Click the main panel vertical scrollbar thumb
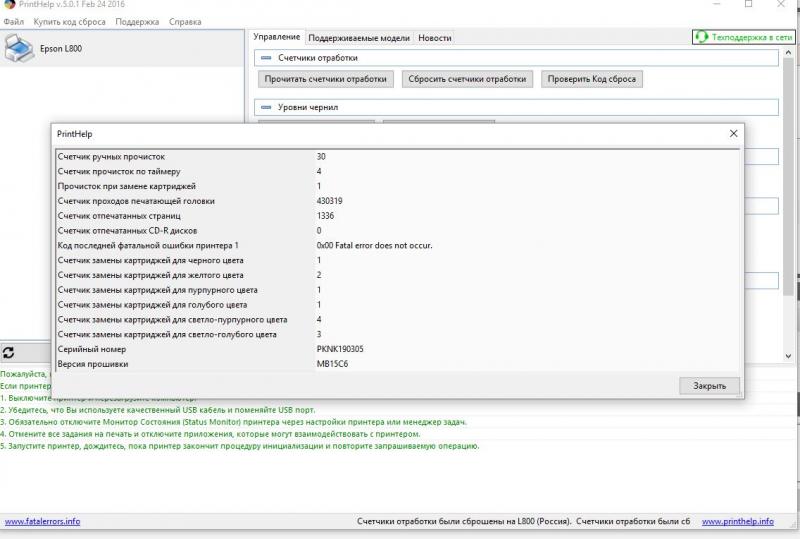Image resolution: width=800 pixels, height=539 pixels. pos(788,176)
